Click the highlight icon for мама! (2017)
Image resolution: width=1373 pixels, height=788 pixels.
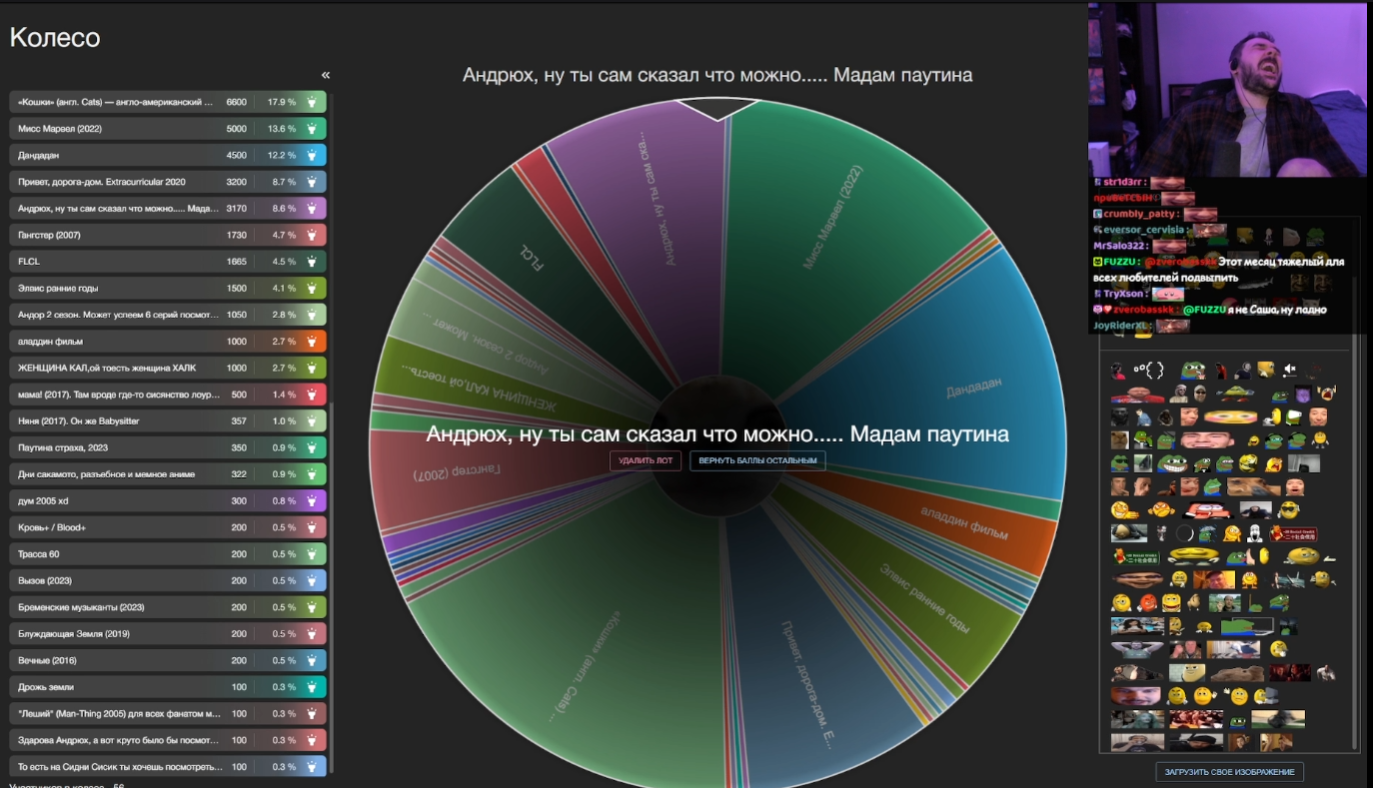coord(312,394)
